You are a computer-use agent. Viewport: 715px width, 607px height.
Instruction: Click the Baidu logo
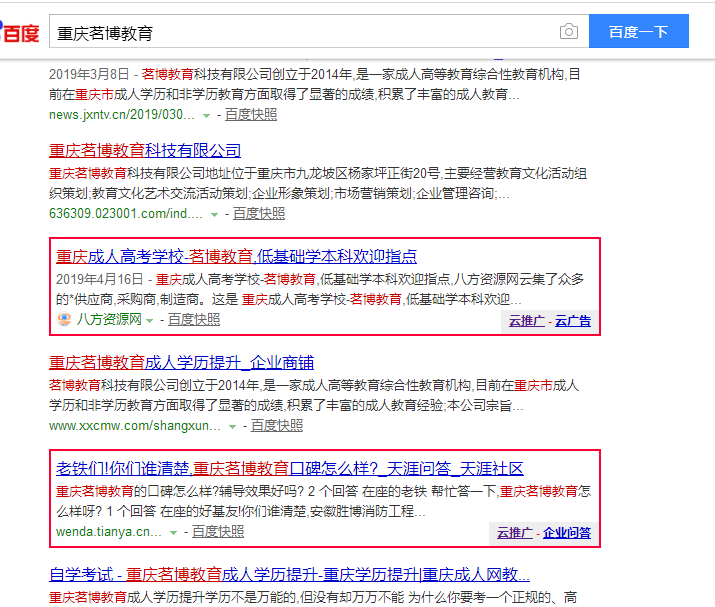point(19,32)
